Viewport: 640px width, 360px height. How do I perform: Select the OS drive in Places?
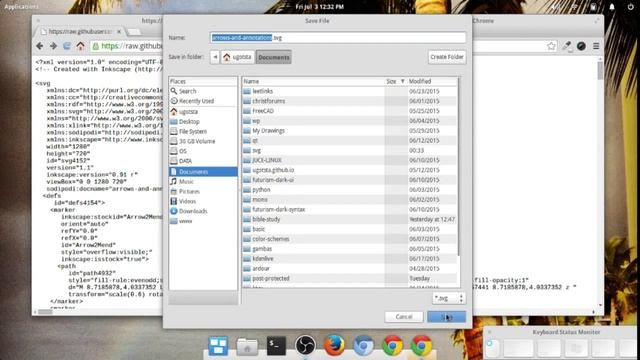tap(203, 151)
